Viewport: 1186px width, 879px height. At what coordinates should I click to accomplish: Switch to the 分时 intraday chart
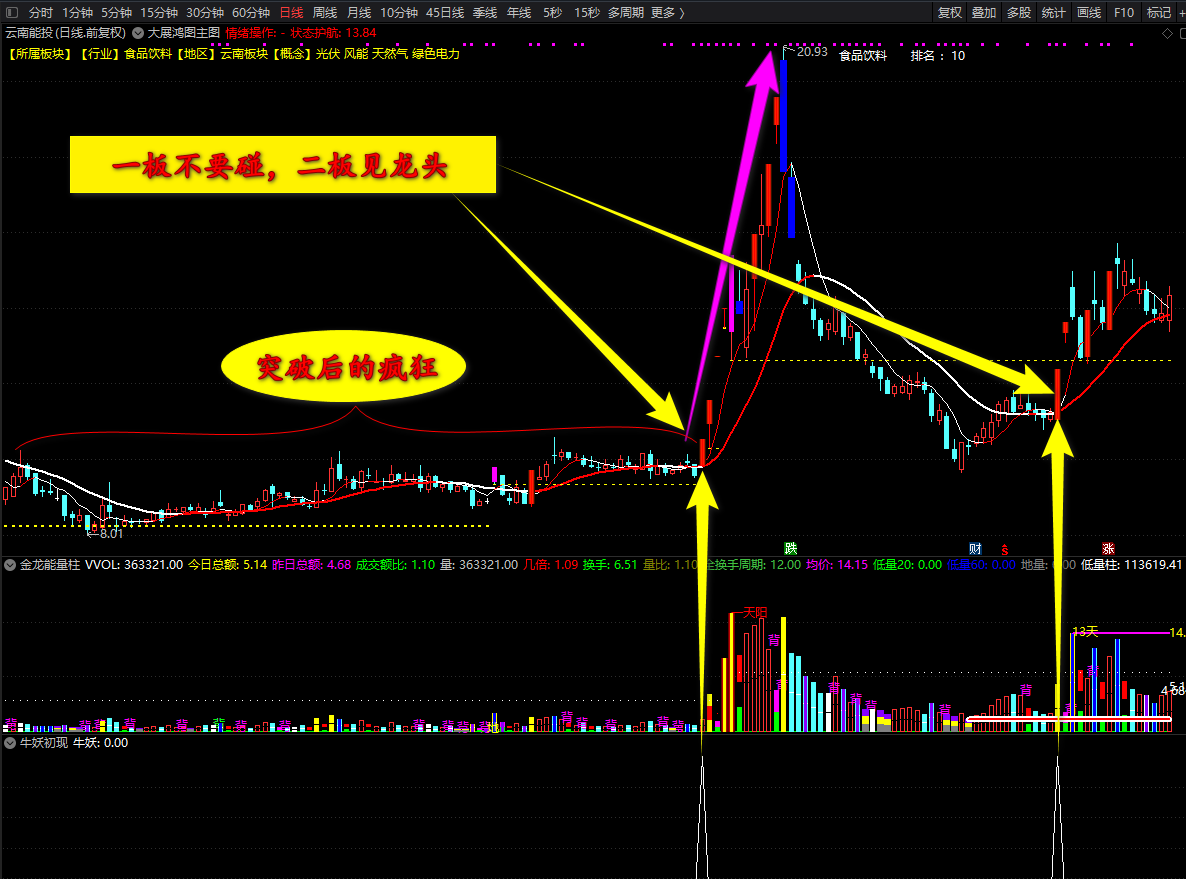point(41,13)
